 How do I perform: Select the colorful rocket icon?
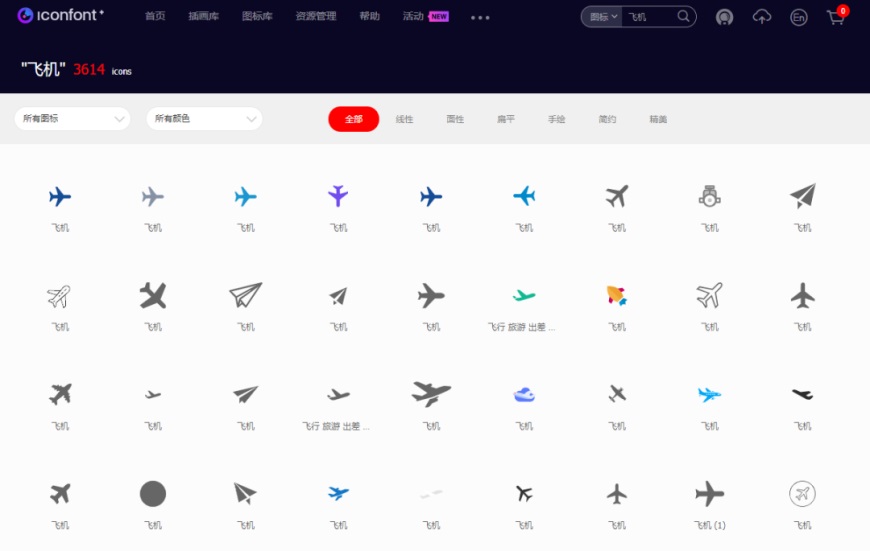(616, 295)
